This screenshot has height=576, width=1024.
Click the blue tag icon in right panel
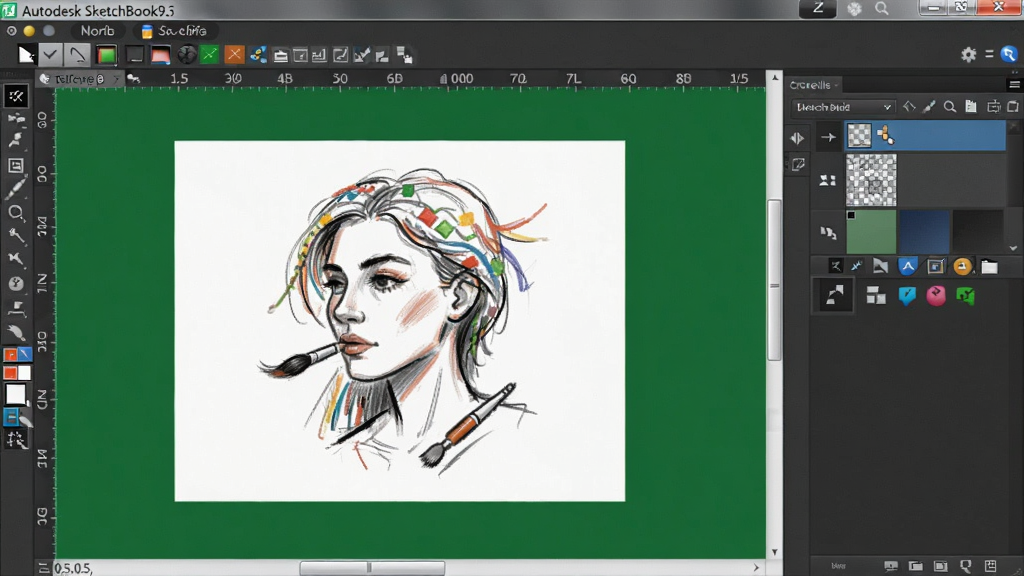pyautogui.click(x=907, y=296)
